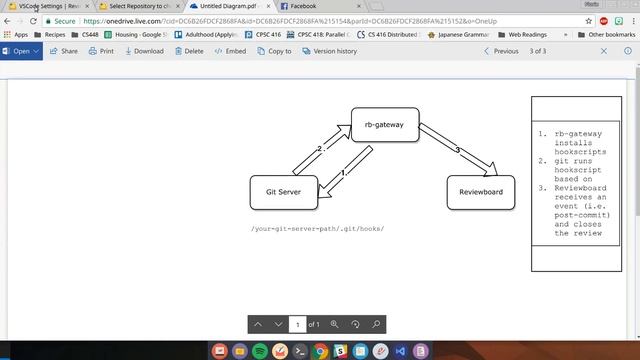Click the hooks path text below Git Server
The width and height of the screenshot is (640, 360).
[x=318, y=229]
